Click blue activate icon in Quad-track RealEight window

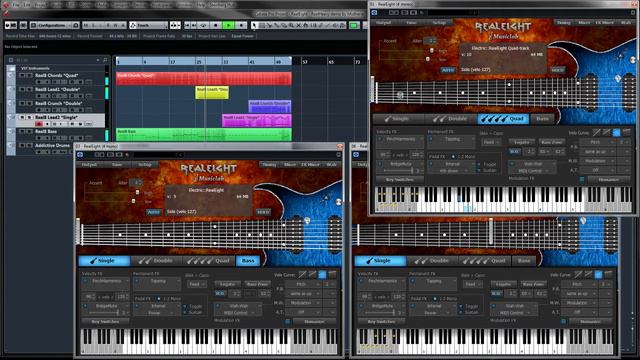click(374, 13)
